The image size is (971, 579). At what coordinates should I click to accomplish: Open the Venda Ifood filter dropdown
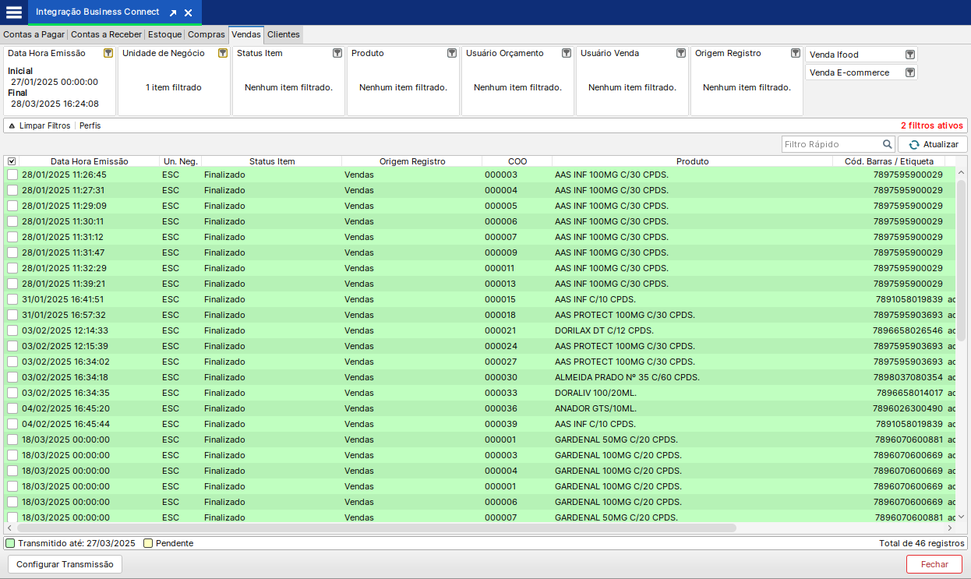click(909, 55)
